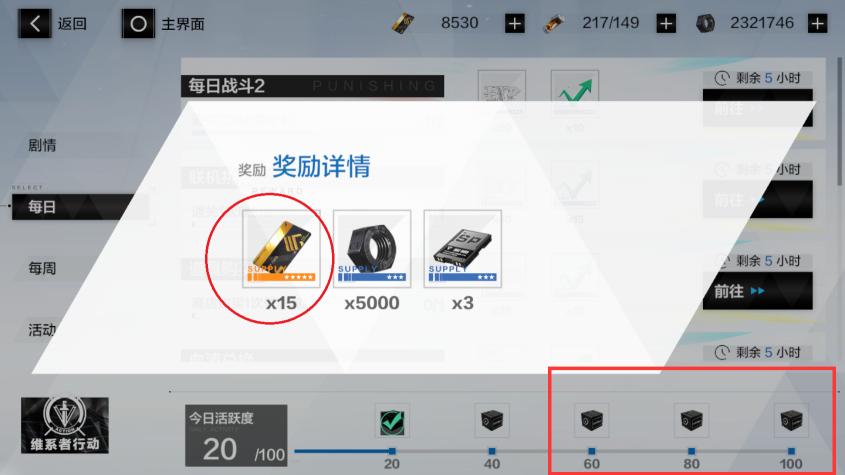Tap the back arrow icon labeled 返回
This screenshot has width=845, height=475.
pos(35,24)
